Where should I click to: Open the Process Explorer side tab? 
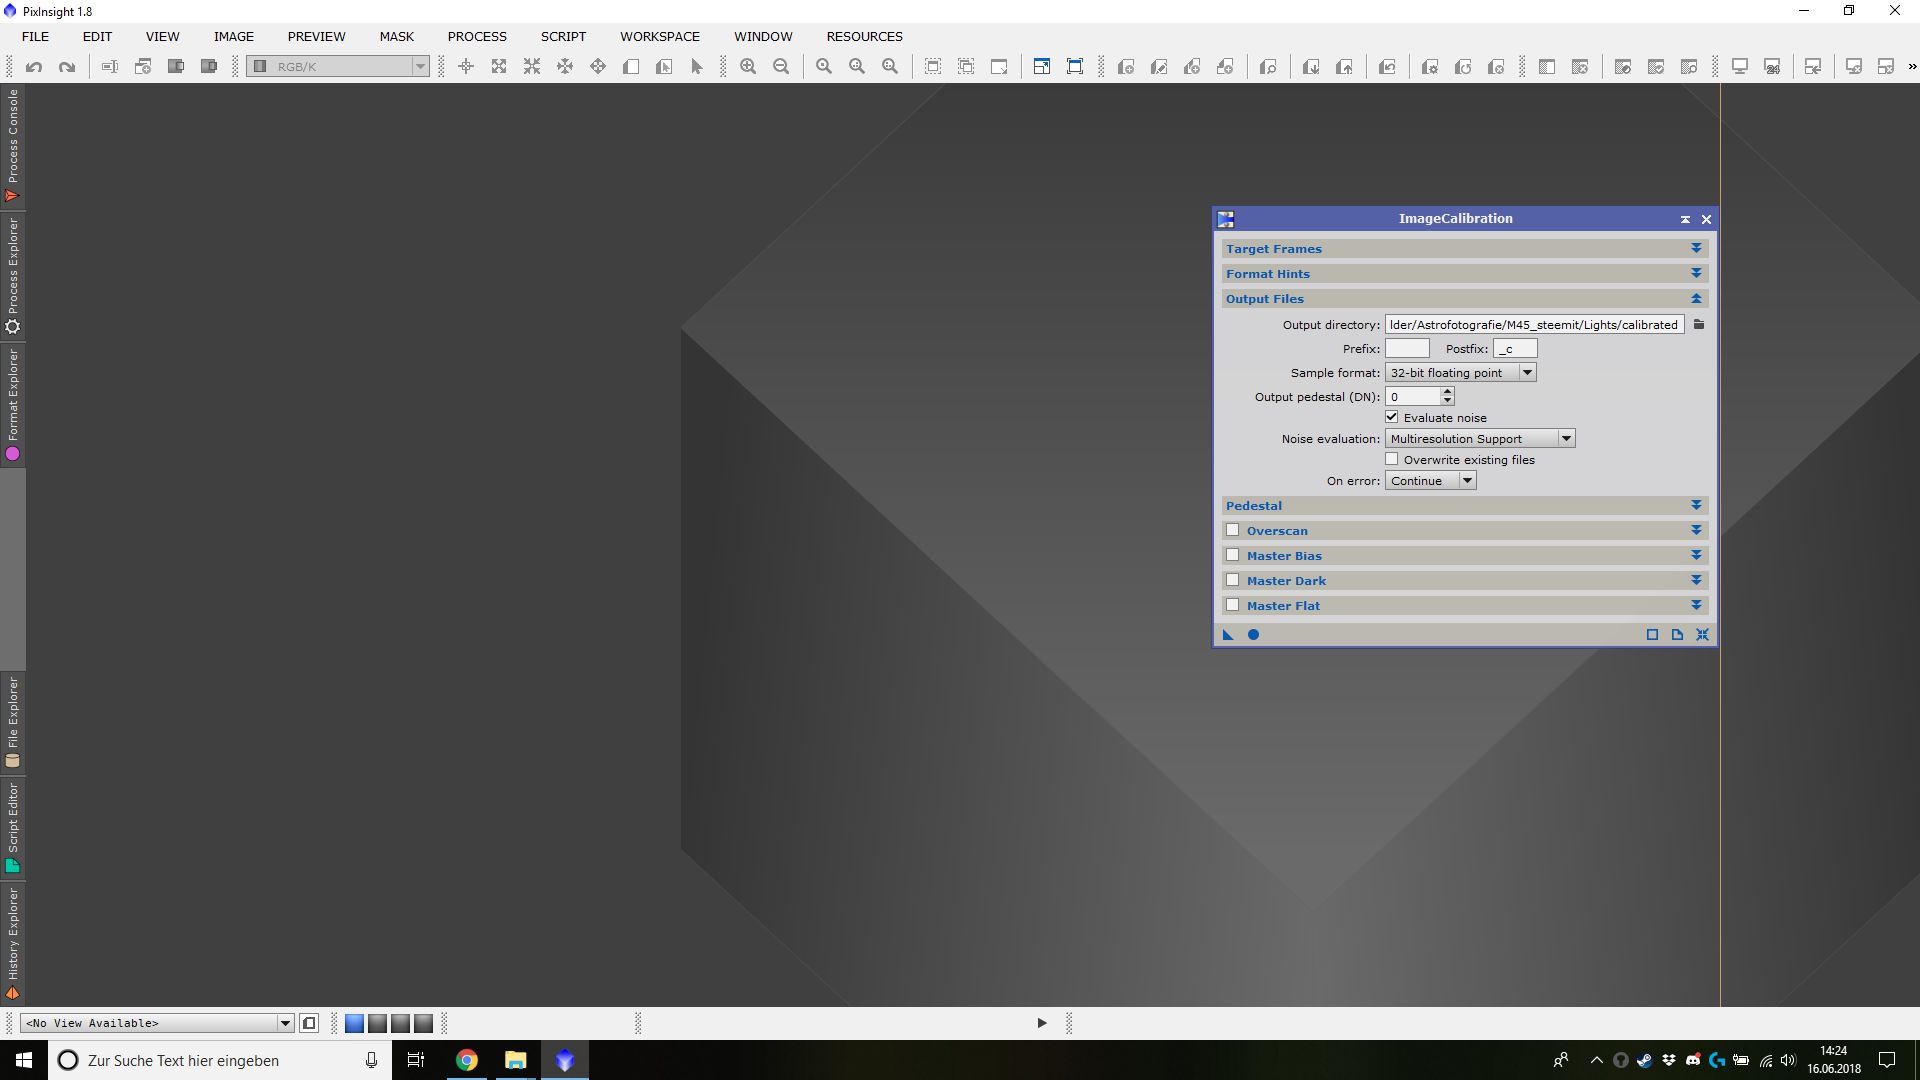(13, 277)
